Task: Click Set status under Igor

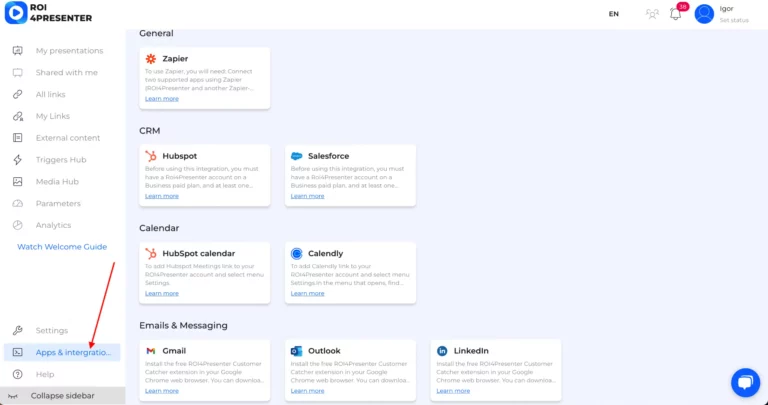Action: click(734, 20)
